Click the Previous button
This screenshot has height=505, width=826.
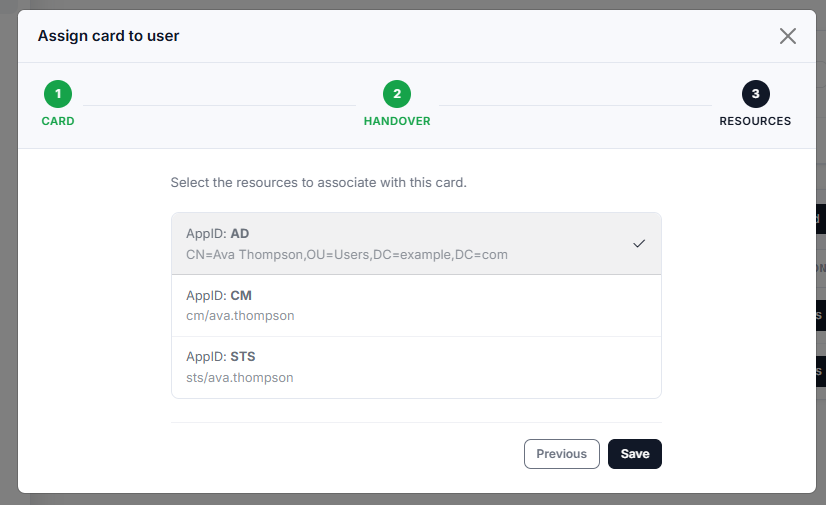562,454
